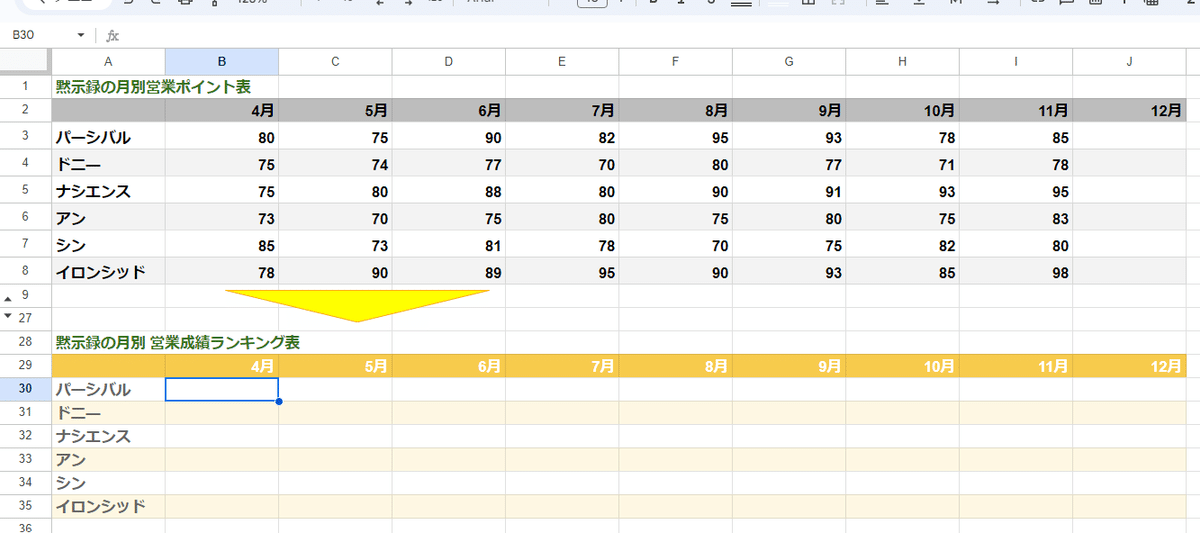Click 8月 header in gray row

(x=675, y=111)
